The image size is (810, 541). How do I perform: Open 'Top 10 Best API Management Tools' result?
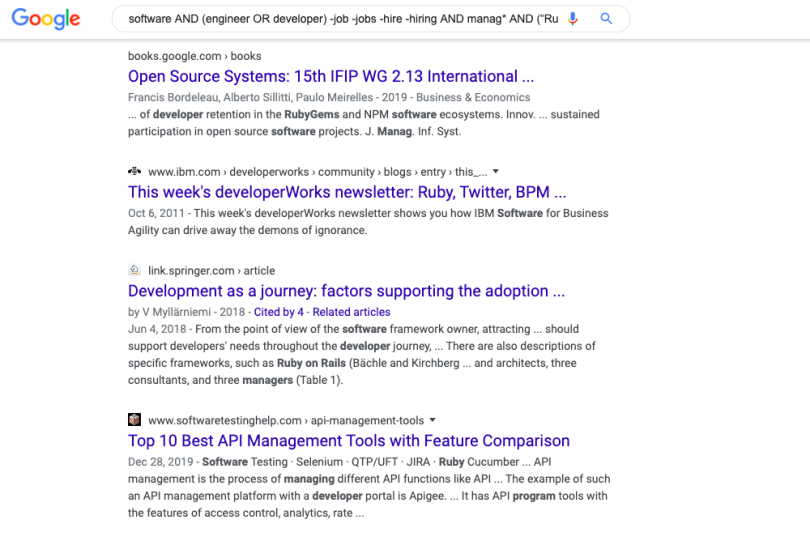click(349, 441)
